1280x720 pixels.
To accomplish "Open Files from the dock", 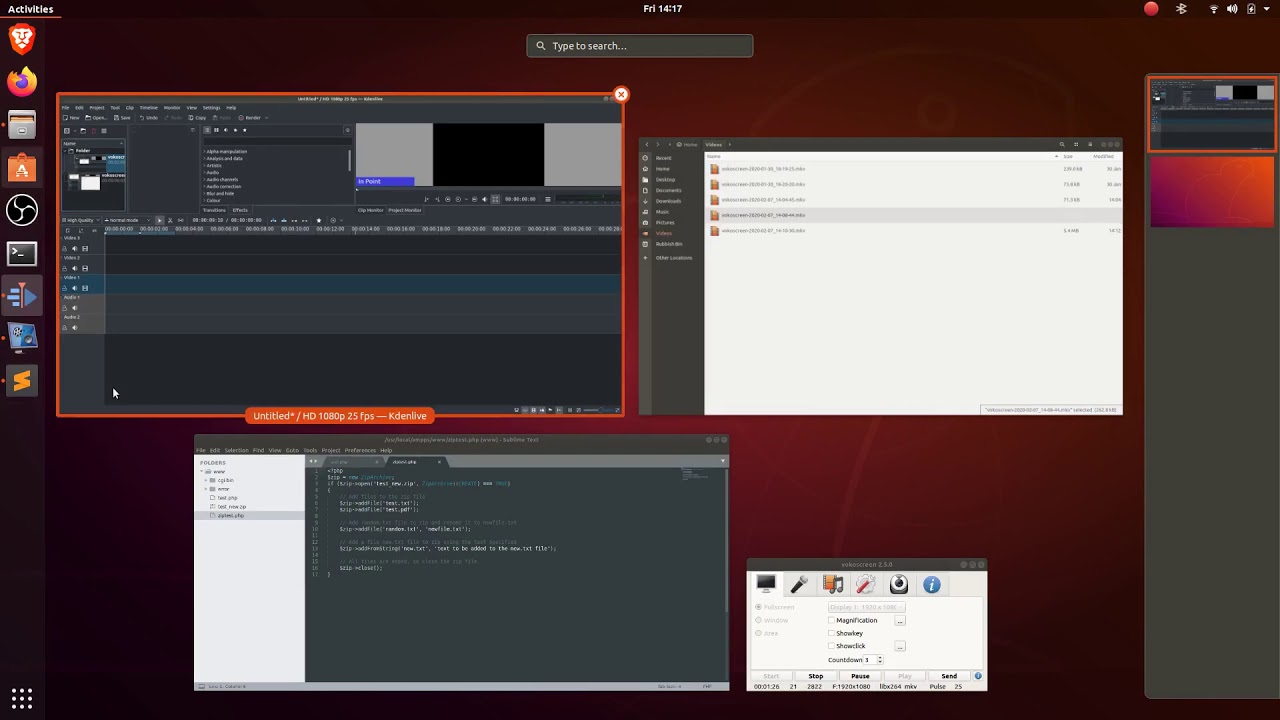I will [22, 125].
